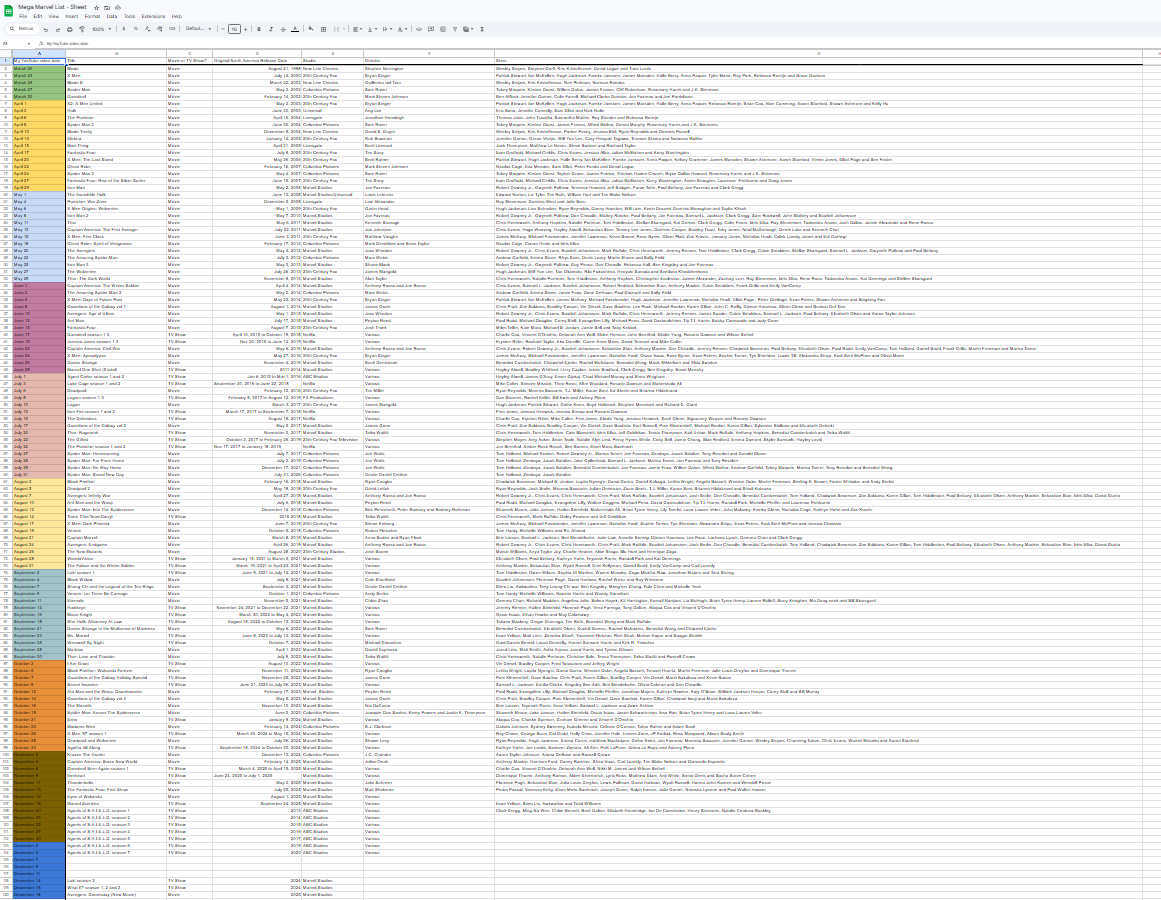Format selection as percent
This screenshot has height=900, width=1161.
pos(135,29)
